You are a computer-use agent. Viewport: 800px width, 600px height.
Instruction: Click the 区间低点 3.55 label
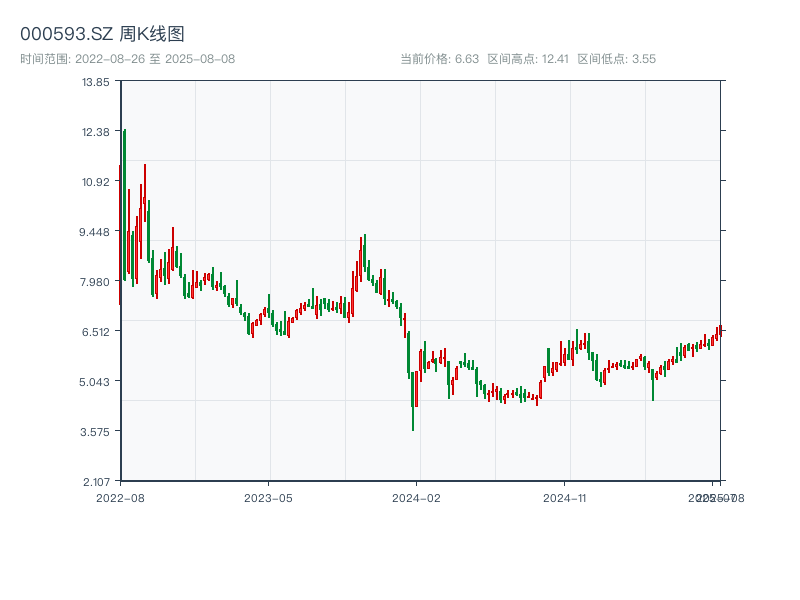click(x=616, y=59)
